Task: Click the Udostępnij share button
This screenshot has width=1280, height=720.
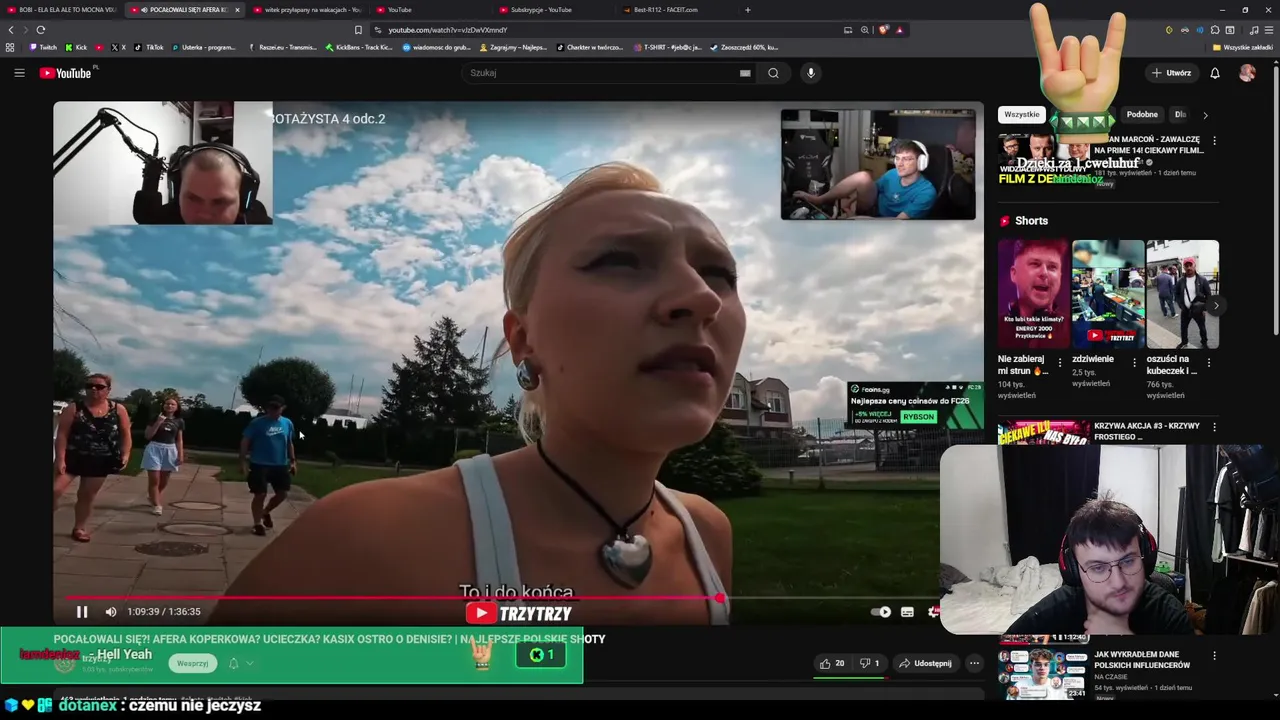Action: click(x=926, y=663)
